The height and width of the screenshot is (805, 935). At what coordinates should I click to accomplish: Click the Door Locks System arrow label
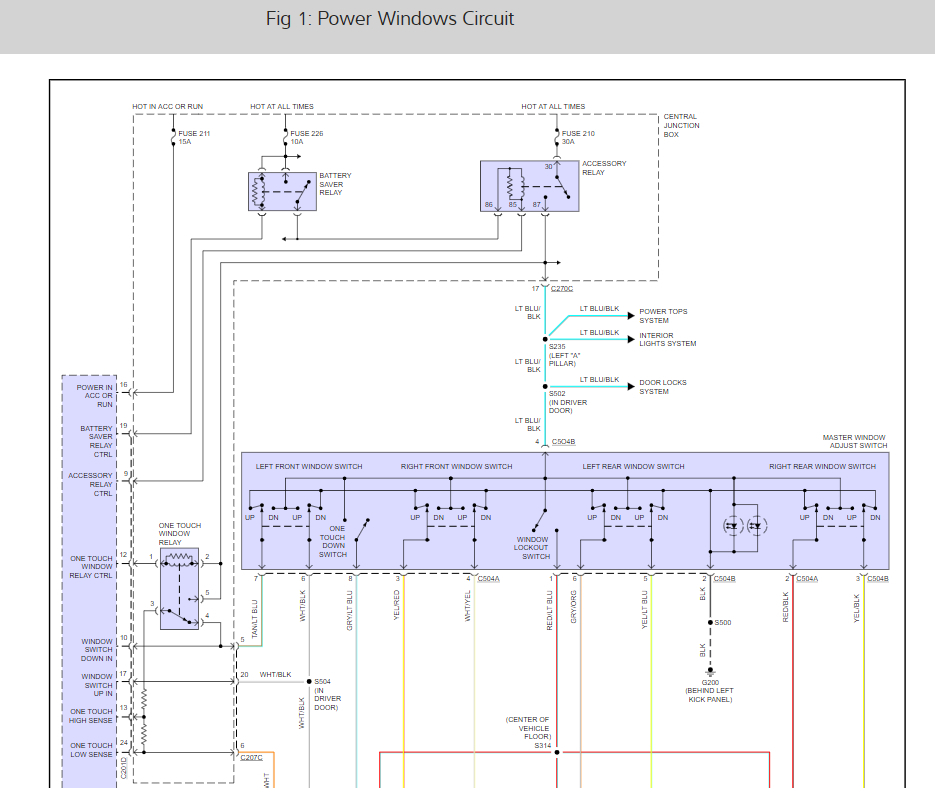pos(662,386)
